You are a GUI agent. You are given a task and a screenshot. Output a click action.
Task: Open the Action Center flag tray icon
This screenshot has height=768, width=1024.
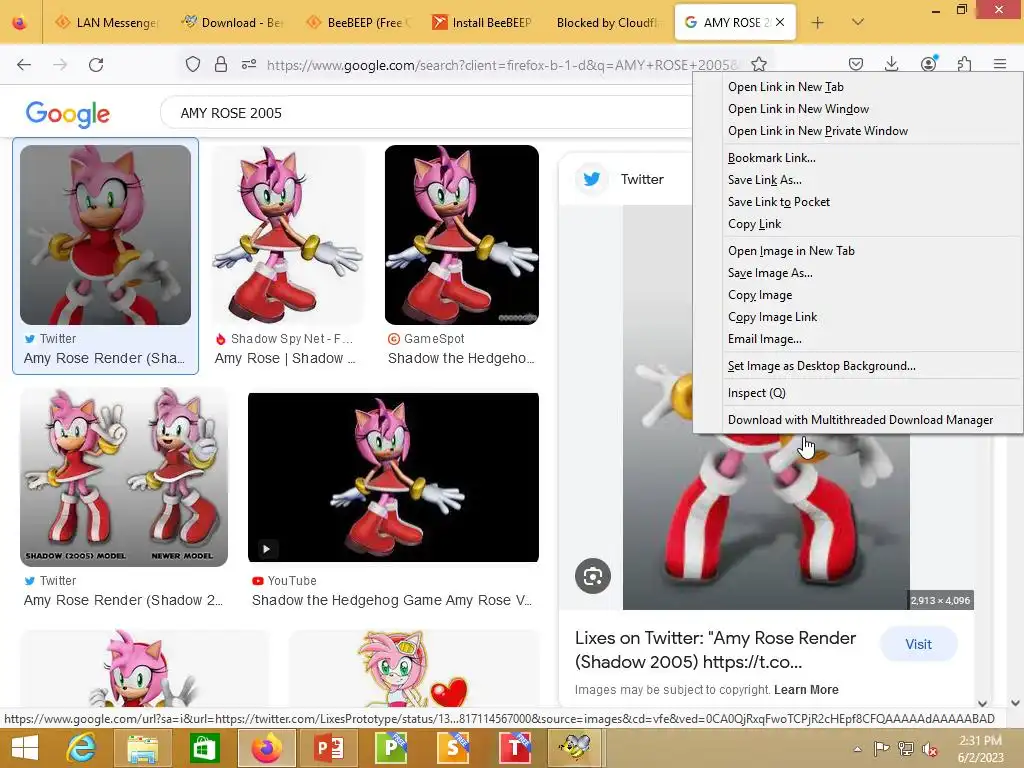click(x=881, y=749)
